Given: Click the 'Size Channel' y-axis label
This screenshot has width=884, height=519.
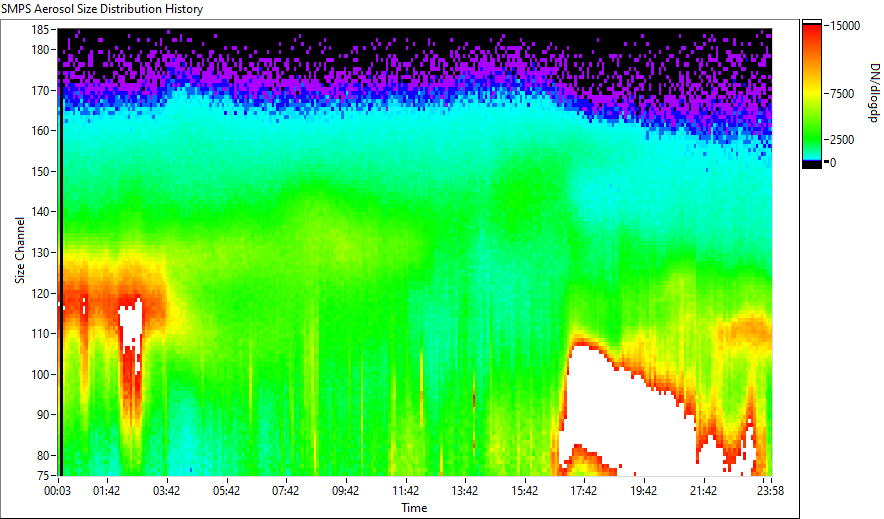Looking at the screenshot, I should pos(20,250).
